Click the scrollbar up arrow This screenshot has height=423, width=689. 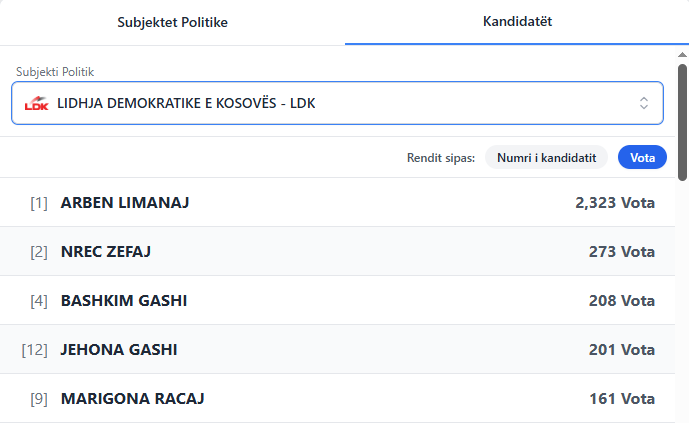pos(682,51)
